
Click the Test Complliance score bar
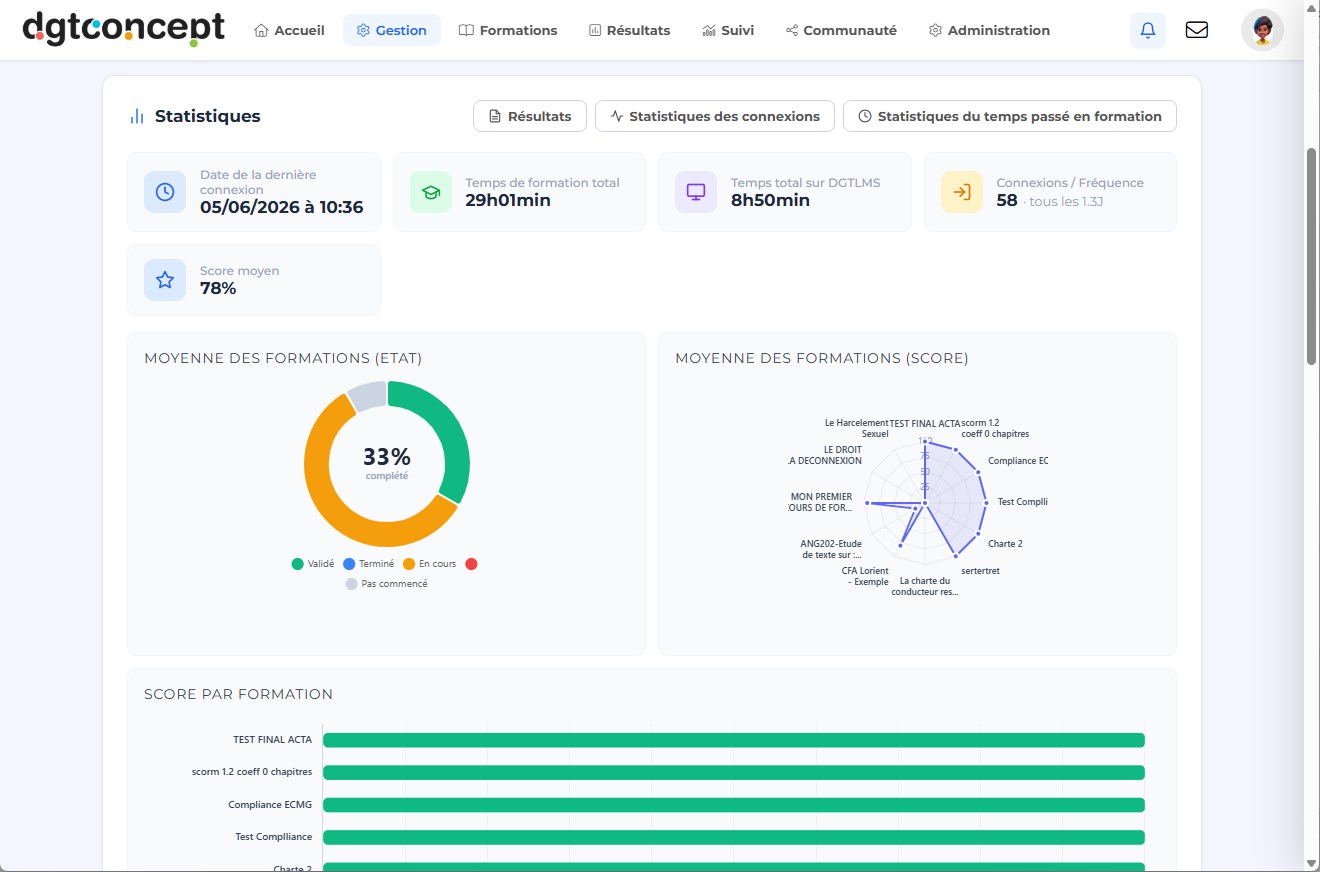point(733,837)
